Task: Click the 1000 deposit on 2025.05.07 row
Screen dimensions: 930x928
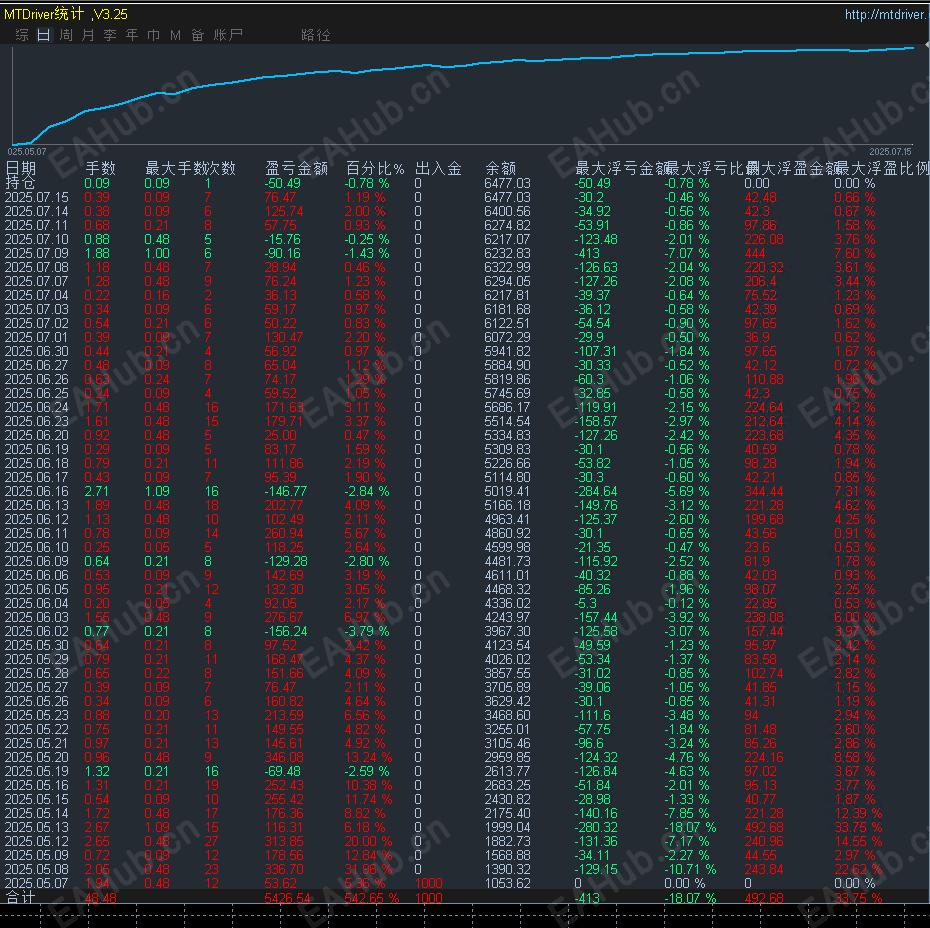Action: pos(429,883)
